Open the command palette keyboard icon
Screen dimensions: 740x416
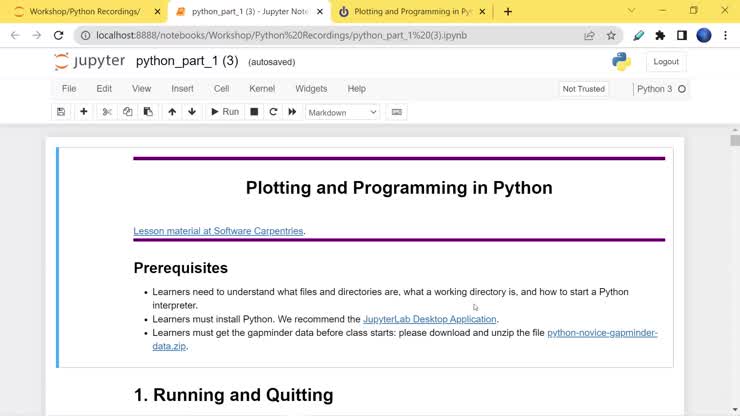pos(397,112)
